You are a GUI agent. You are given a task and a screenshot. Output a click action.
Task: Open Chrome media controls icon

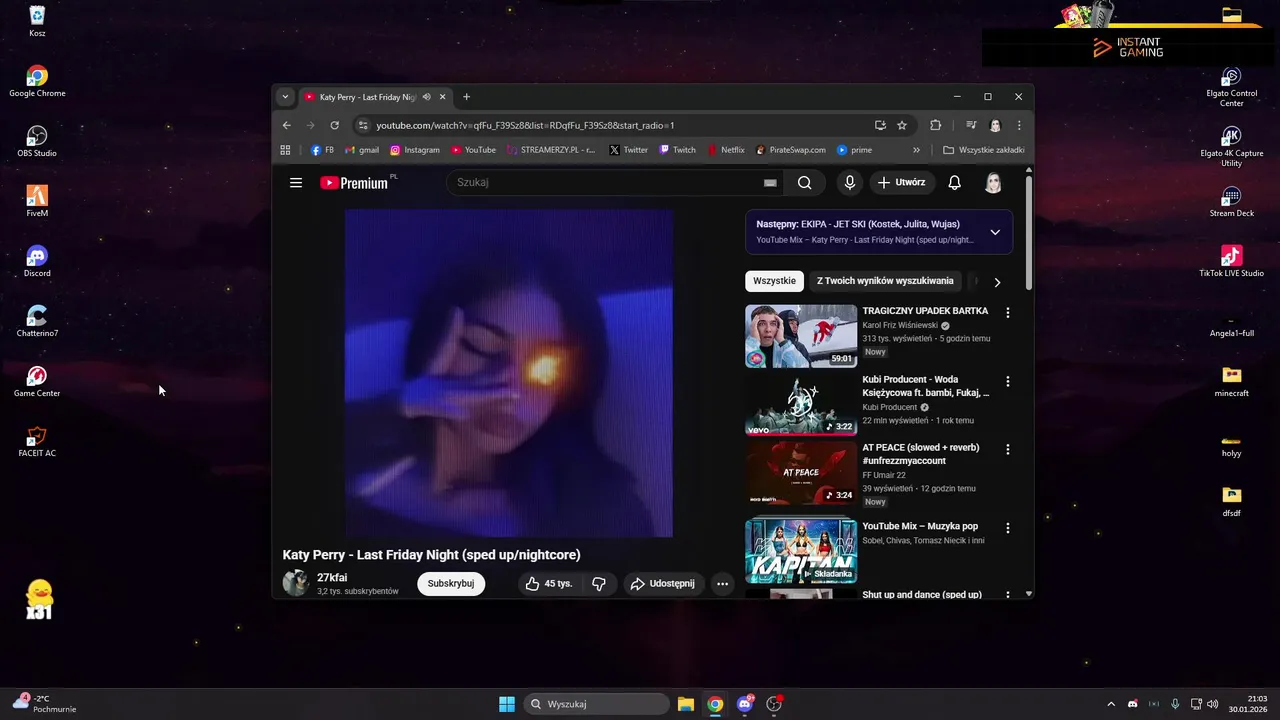(971, 125)
